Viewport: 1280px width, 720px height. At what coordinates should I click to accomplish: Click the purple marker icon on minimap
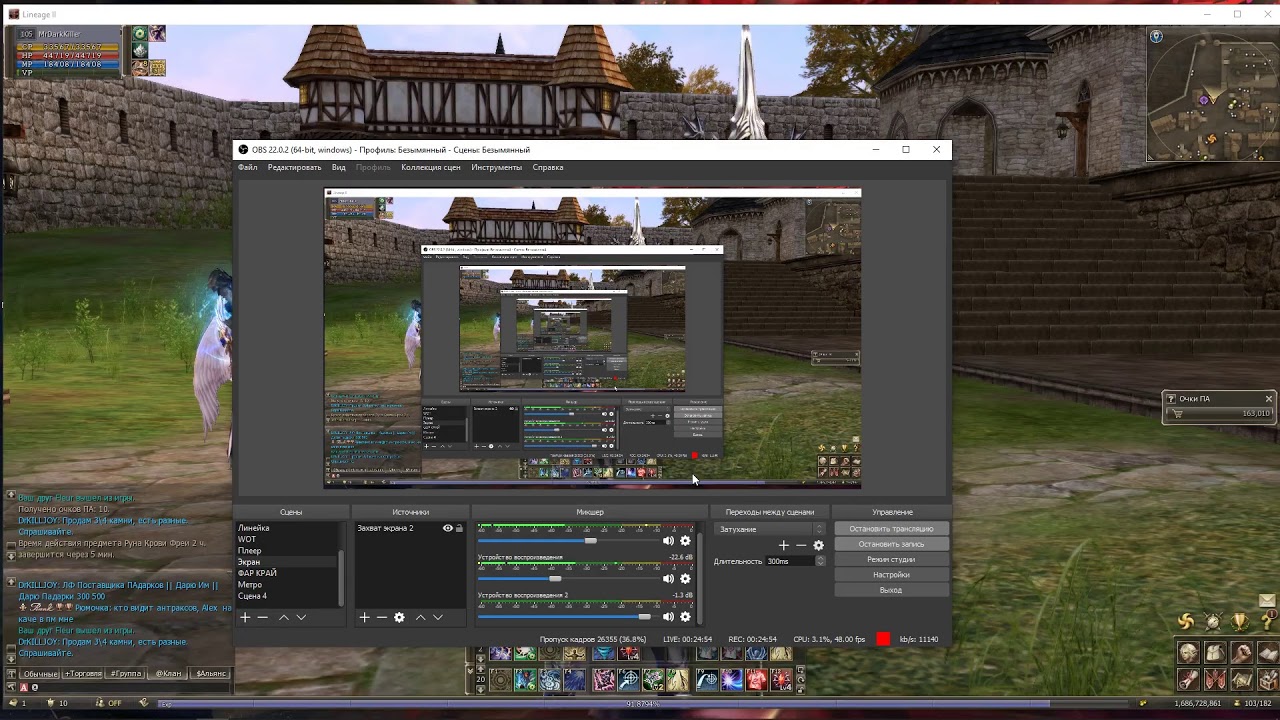click(x=1206, y=100)
